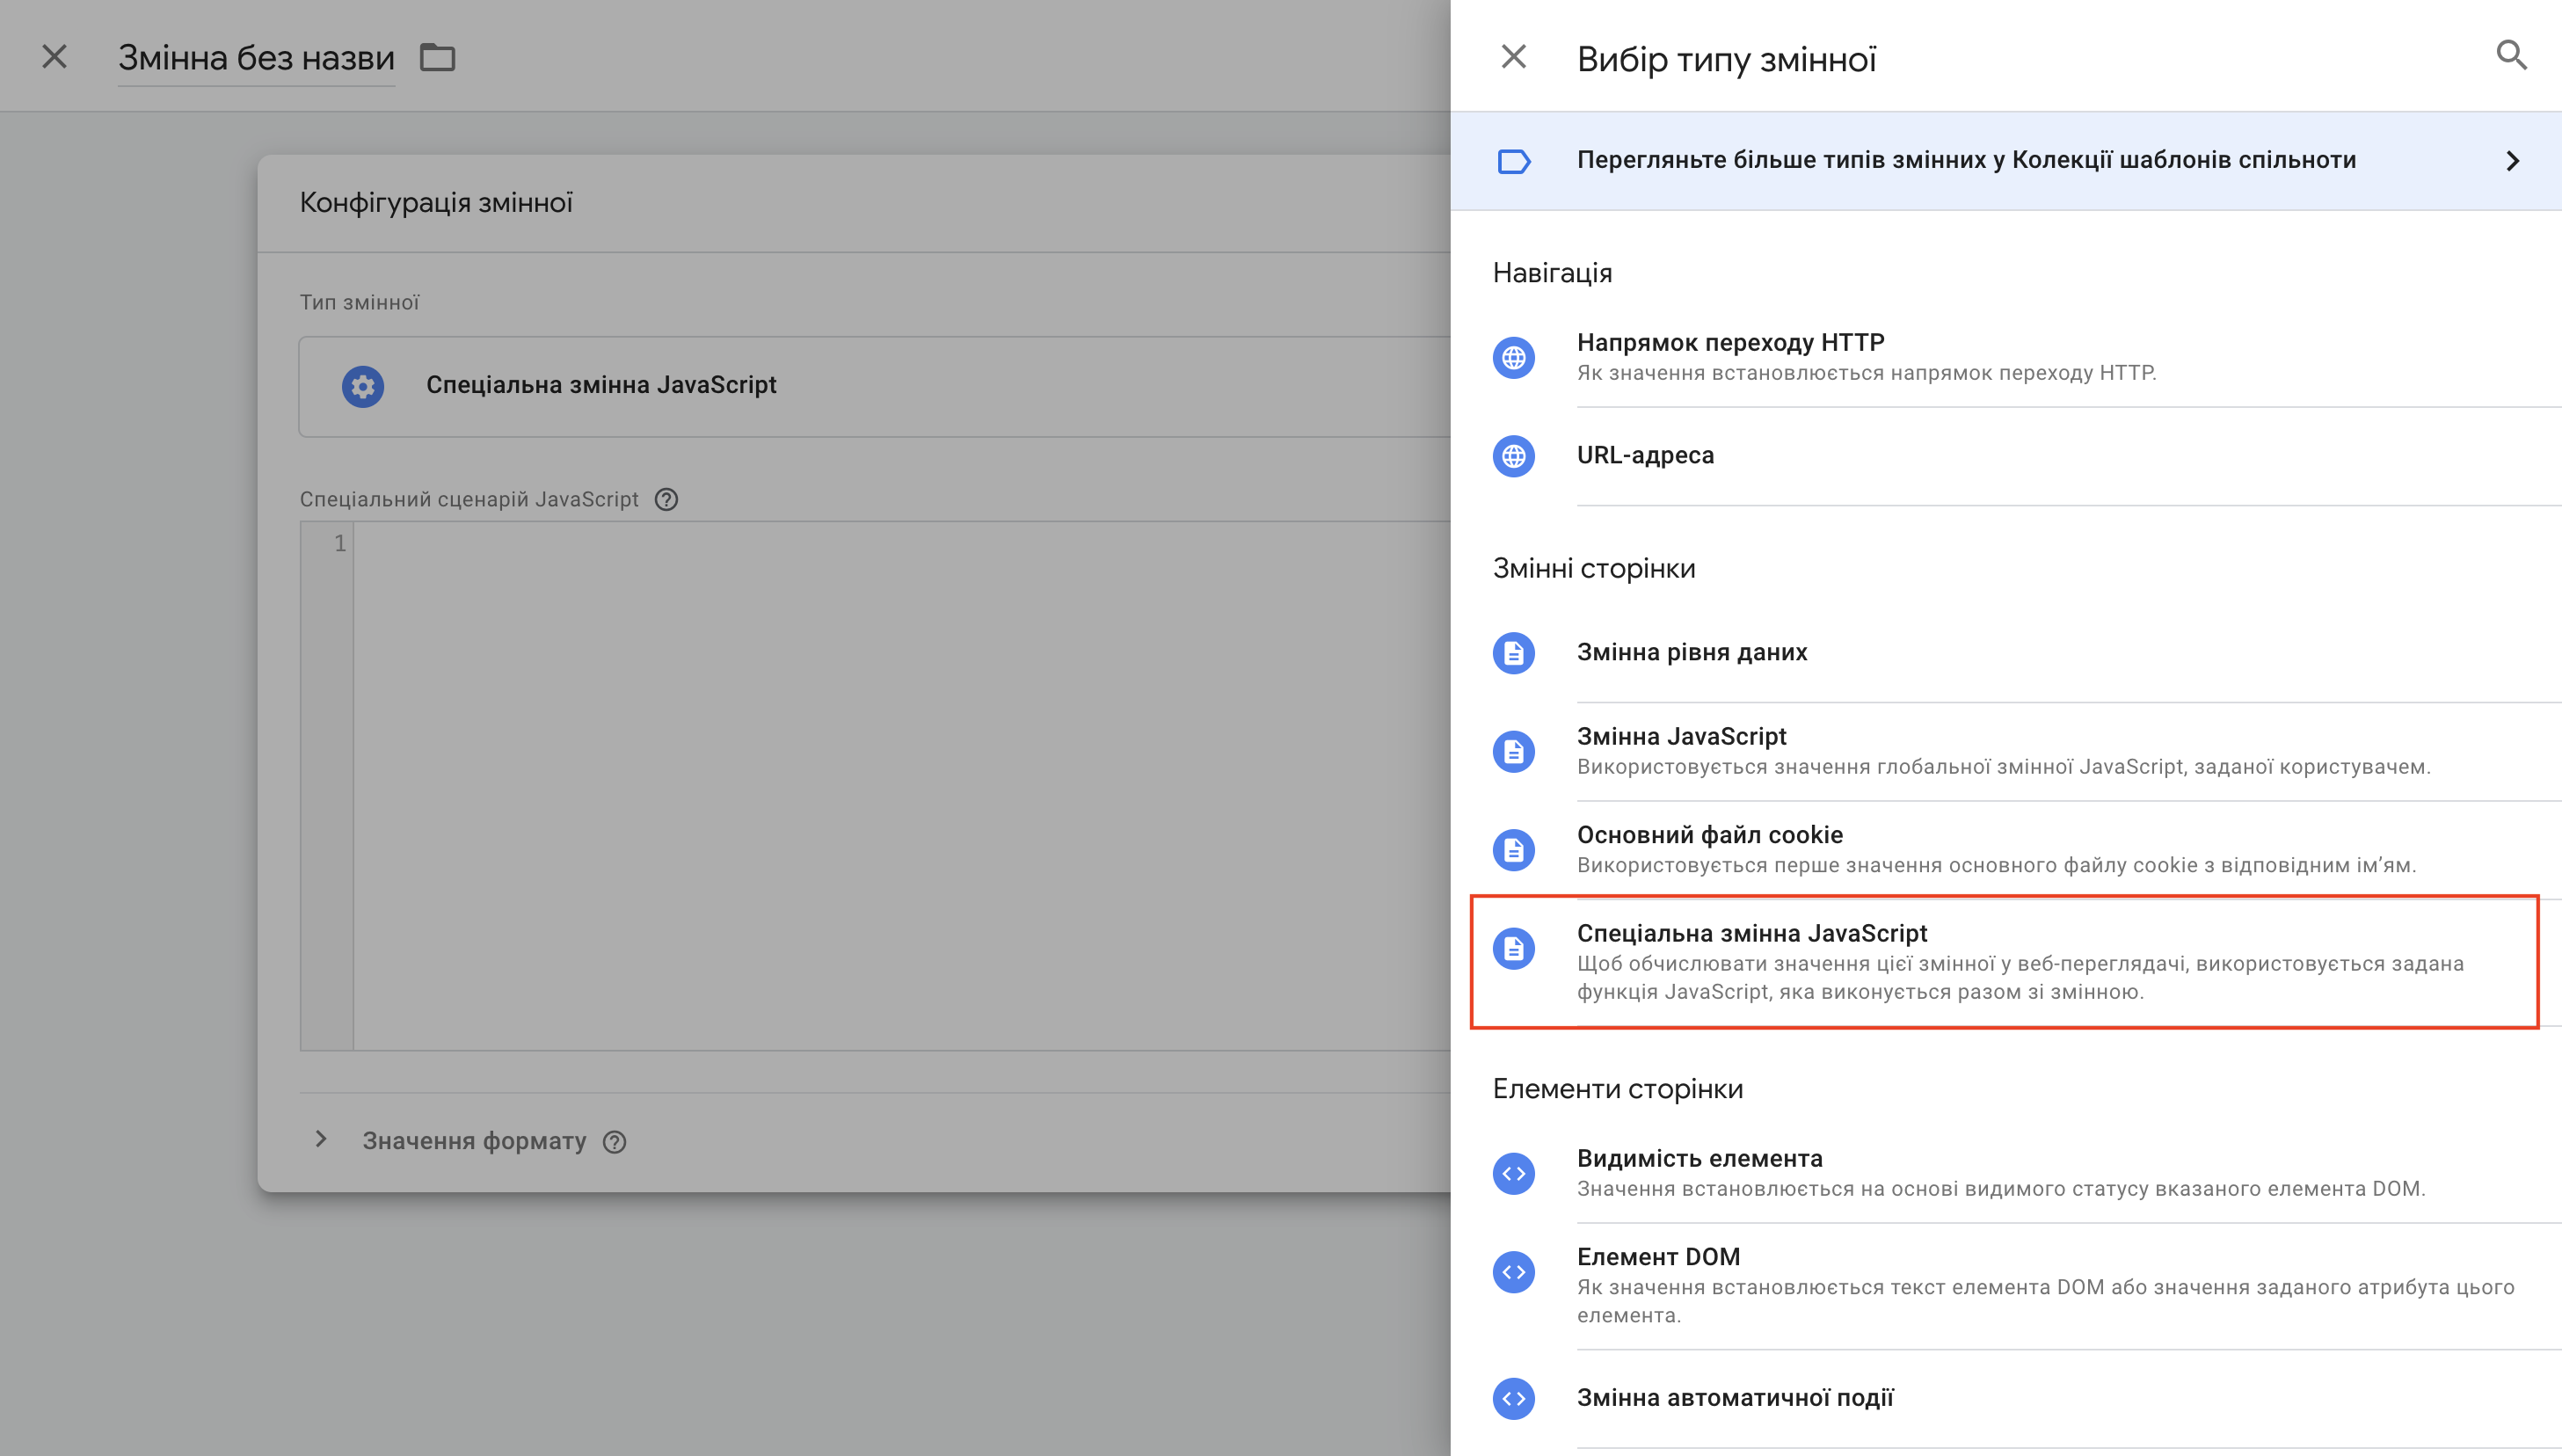
Task: Select the Видимість елемента DOM icon
Action: pyautogui.click(x=1520, y=1164)
